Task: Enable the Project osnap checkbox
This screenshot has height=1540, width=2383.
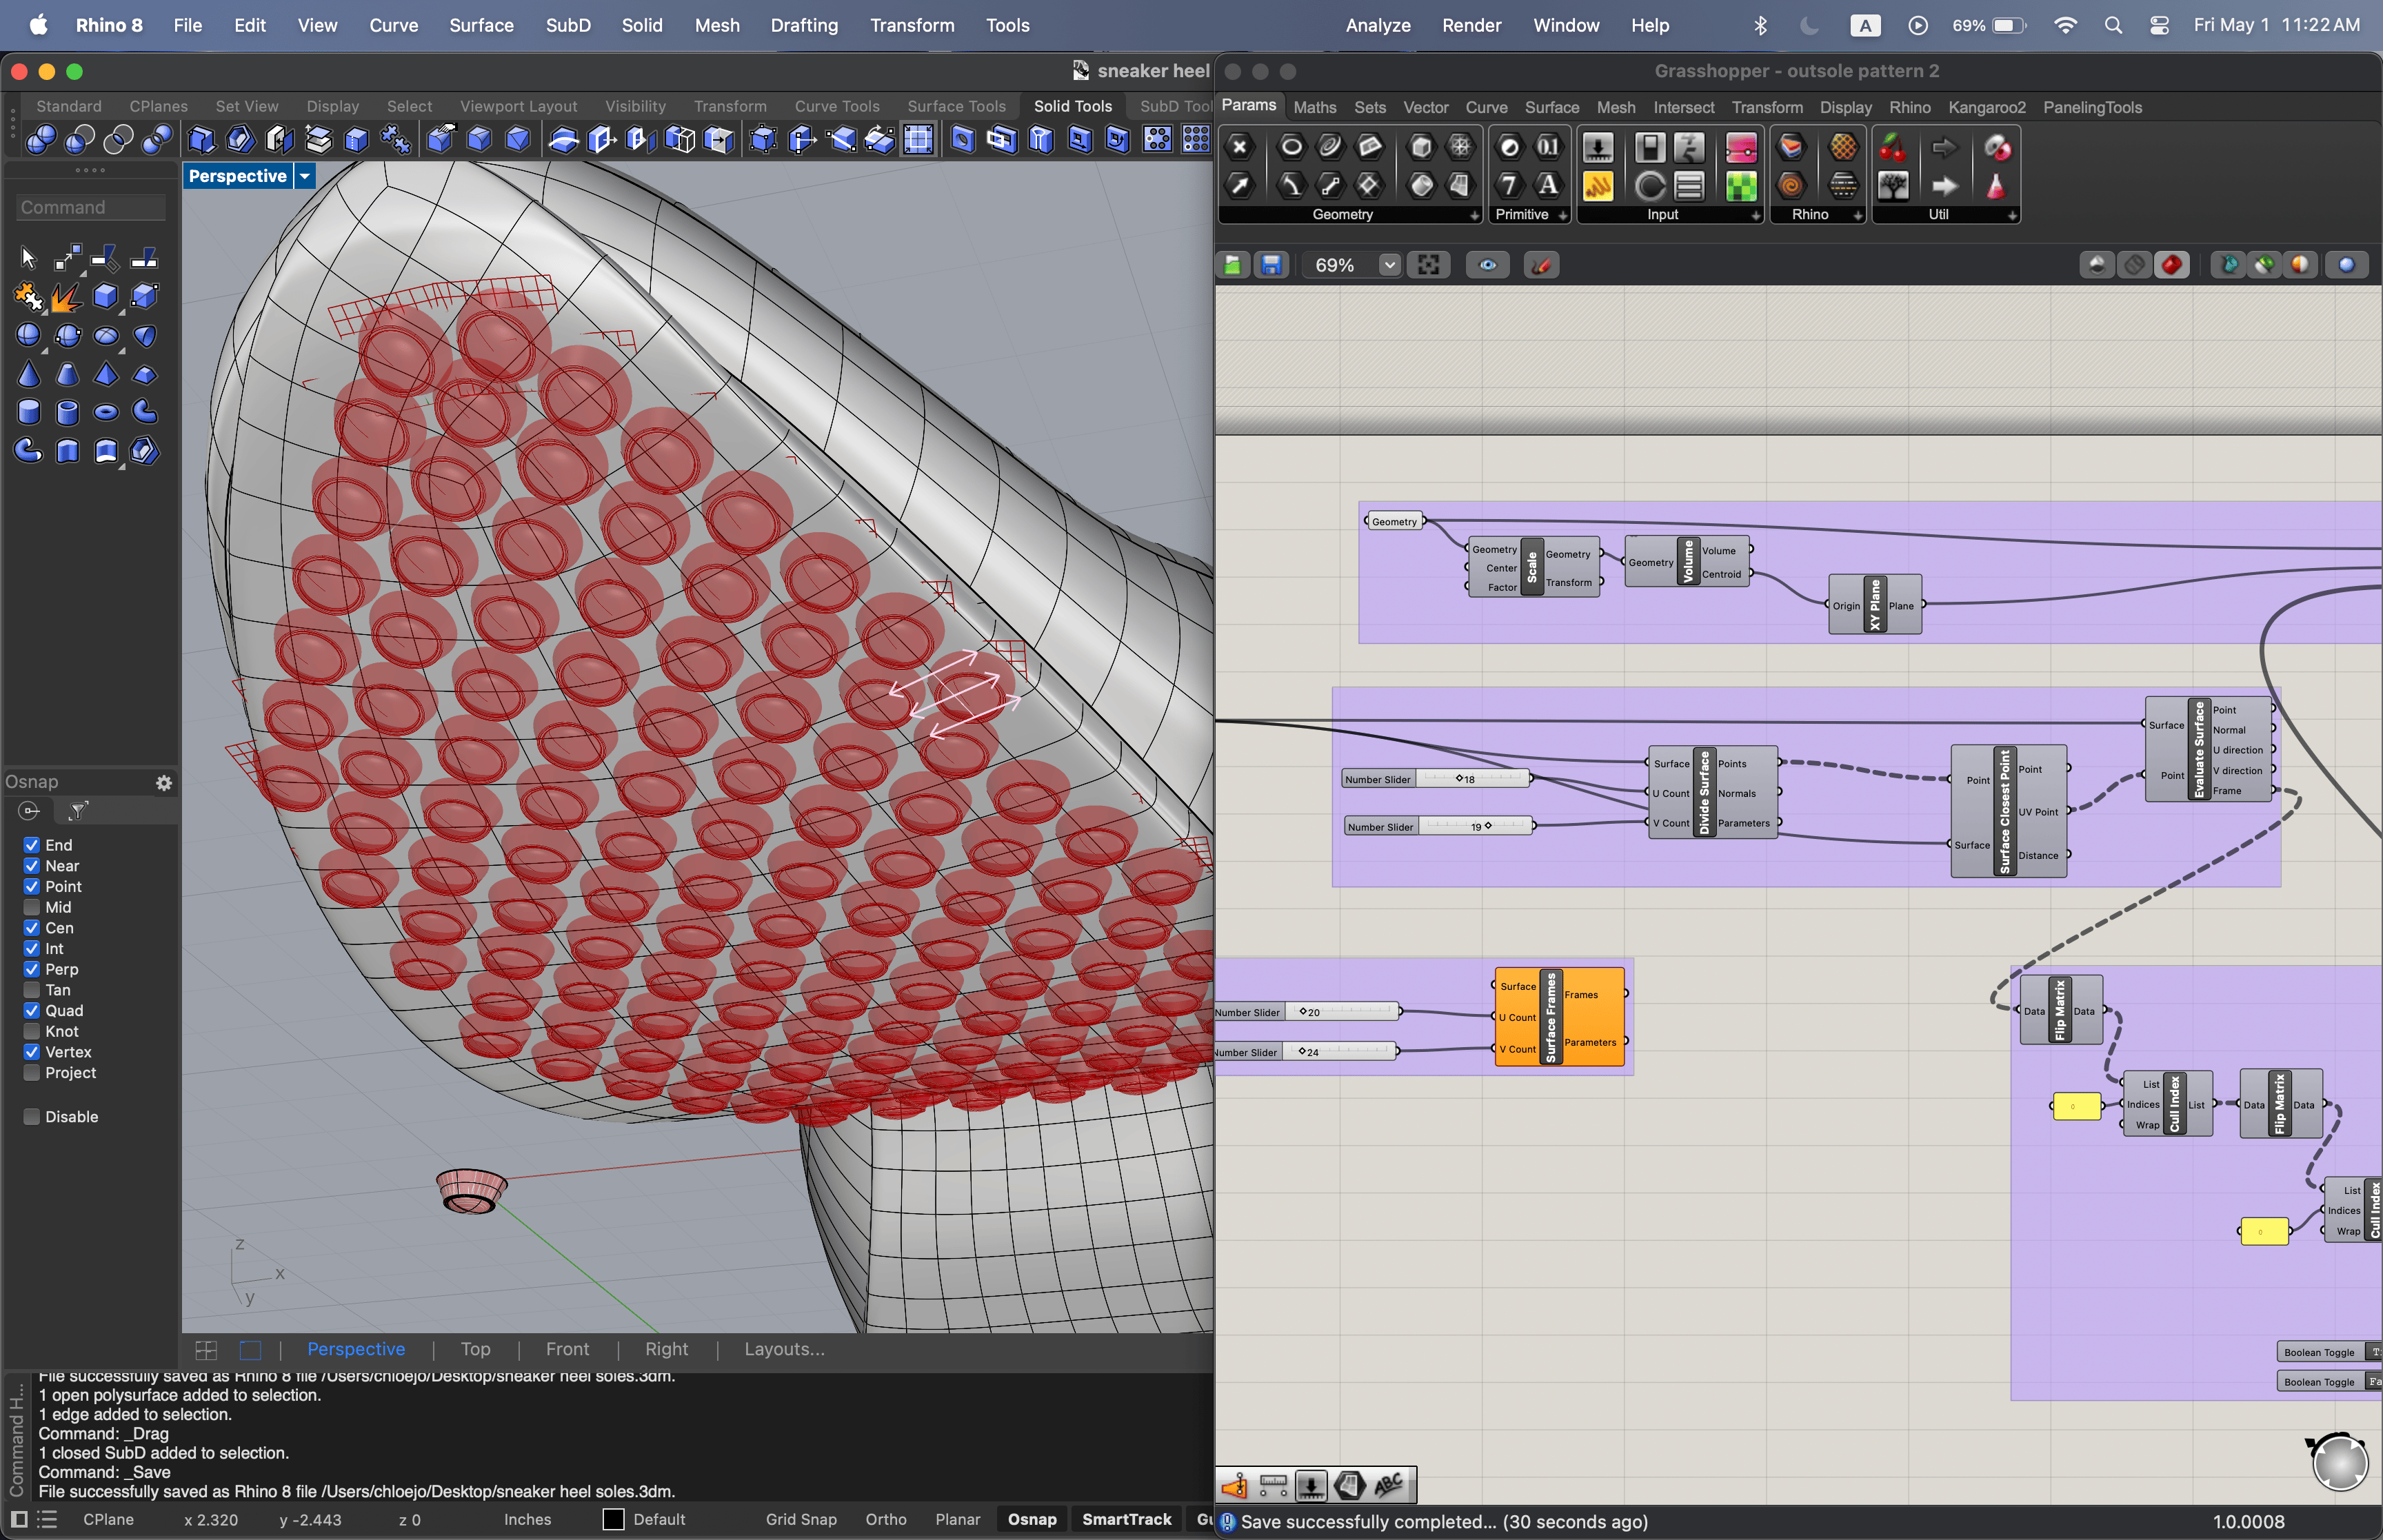Action: tap(32, 1072)
